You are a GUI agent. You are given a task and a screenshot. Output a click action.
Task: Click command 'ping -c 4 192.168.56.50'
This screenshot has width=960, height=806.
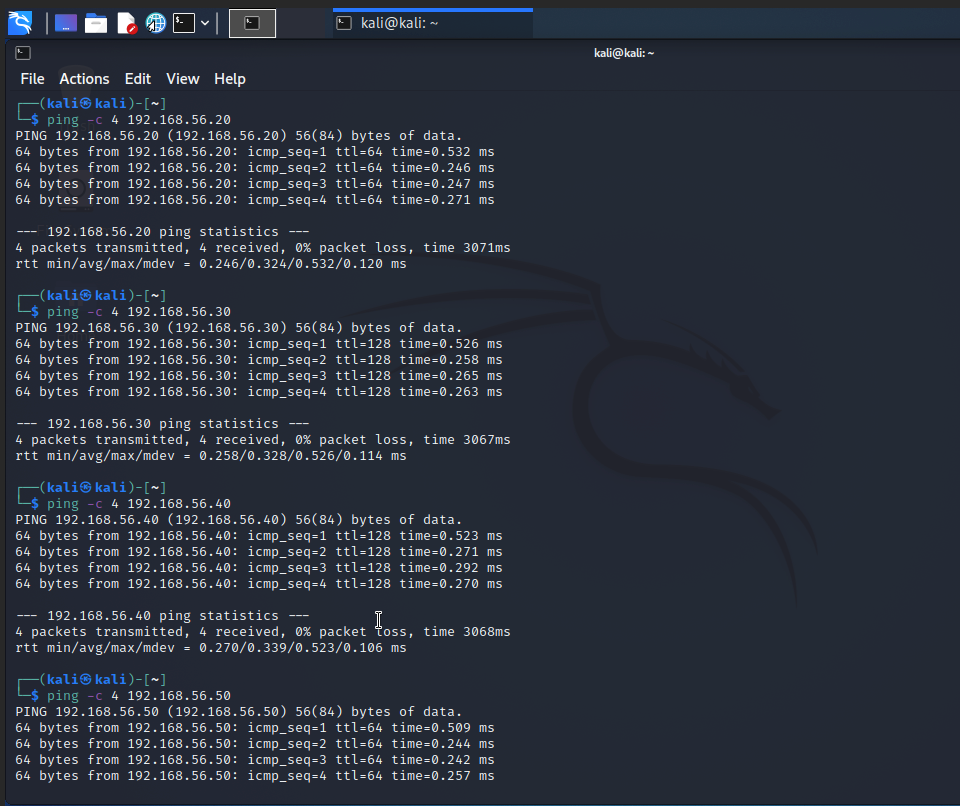tap(139, 696)
